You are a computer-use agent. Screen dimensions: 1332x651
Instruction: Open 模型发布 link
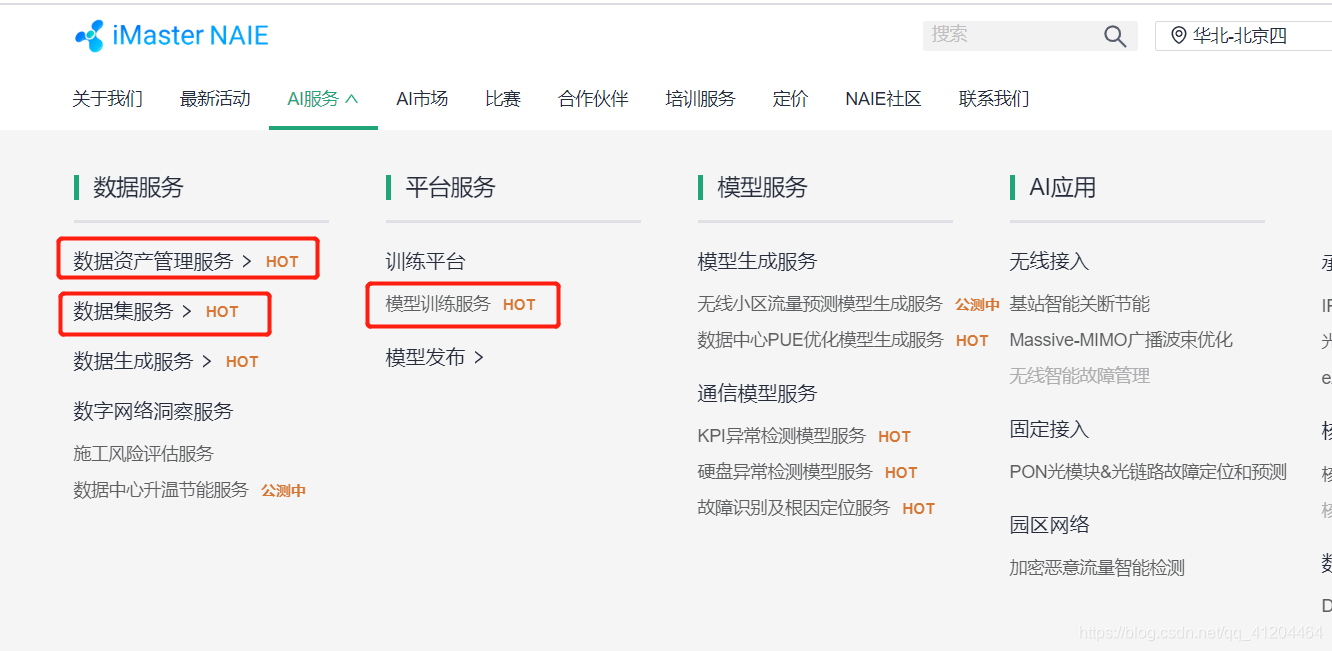425,357
